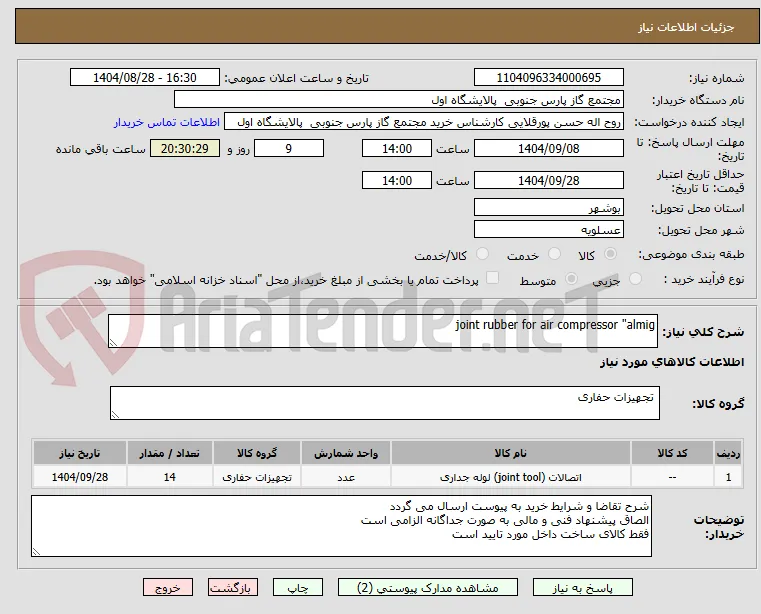Click the delivery city field عسلویه
Viewport: 761px width, 614px height.
(548, 229)
